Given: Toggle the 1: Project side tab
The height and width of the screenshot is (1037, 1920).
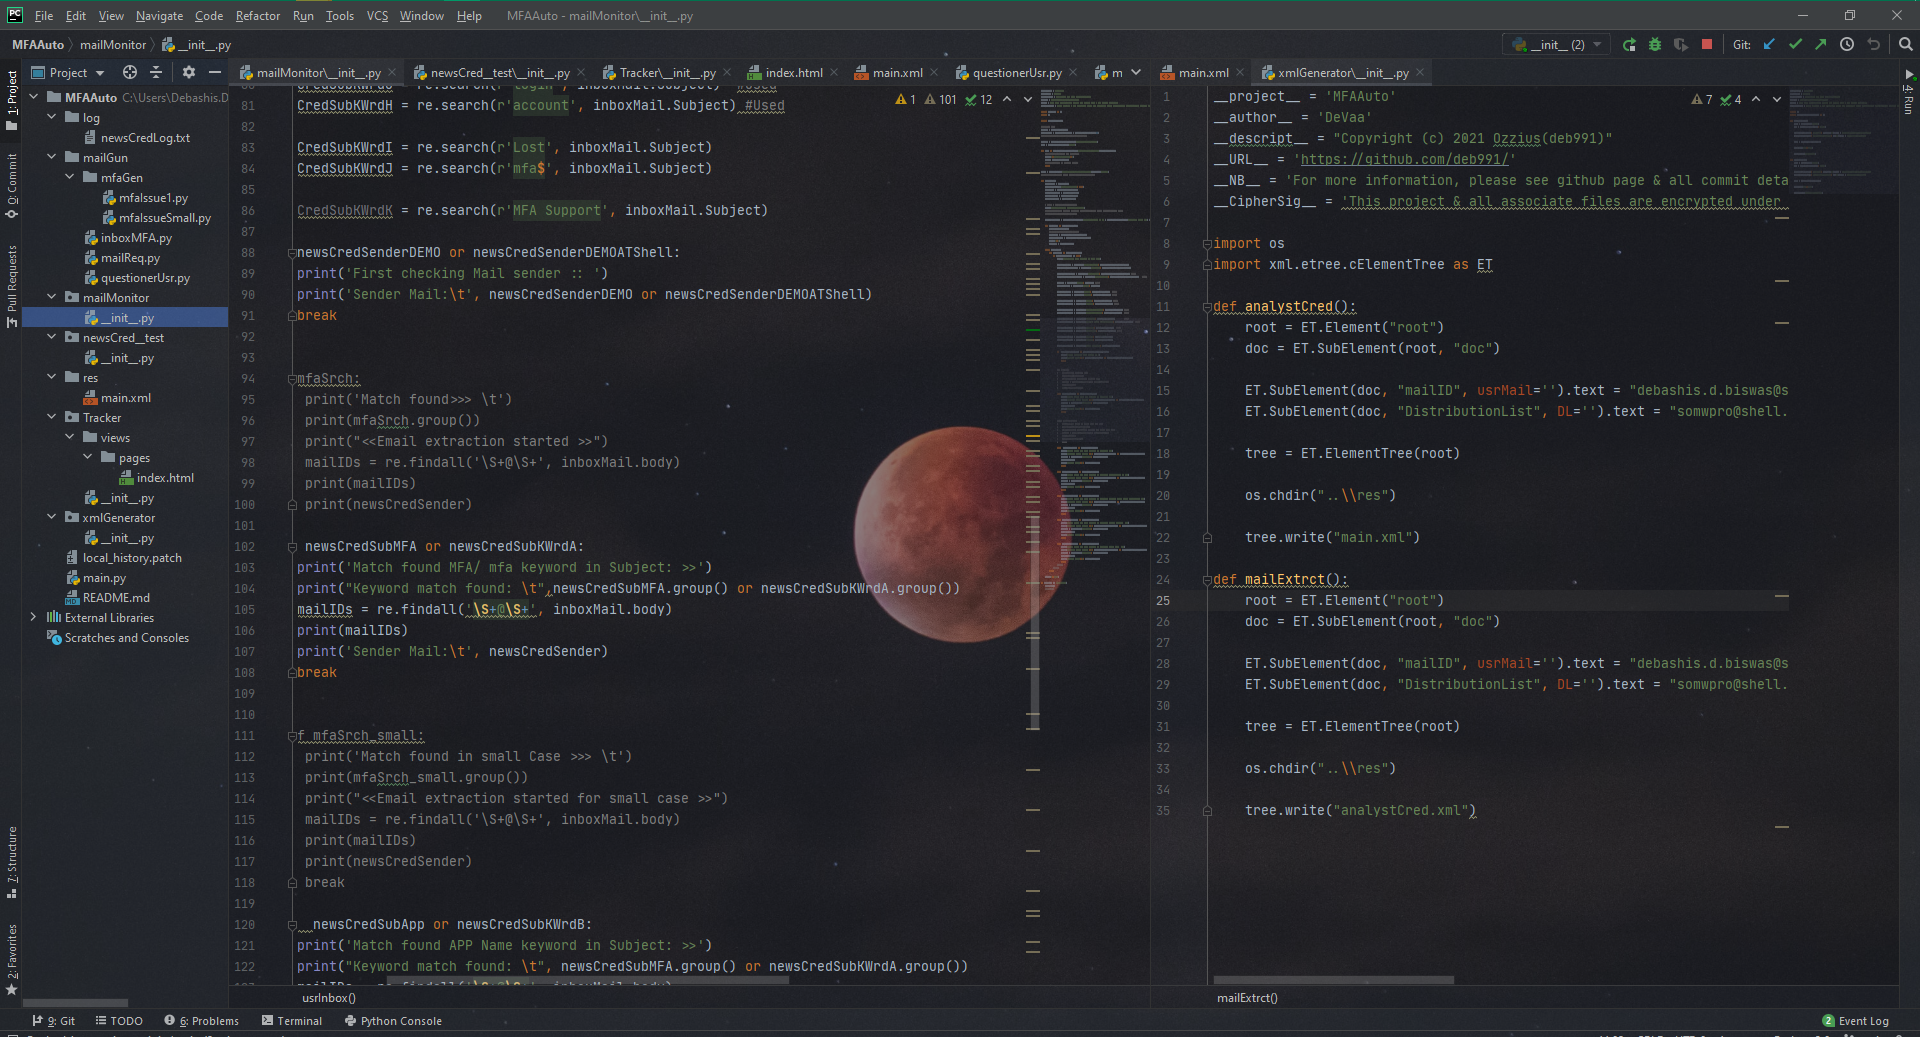Looking at the screenshot, I should (12, 99).
